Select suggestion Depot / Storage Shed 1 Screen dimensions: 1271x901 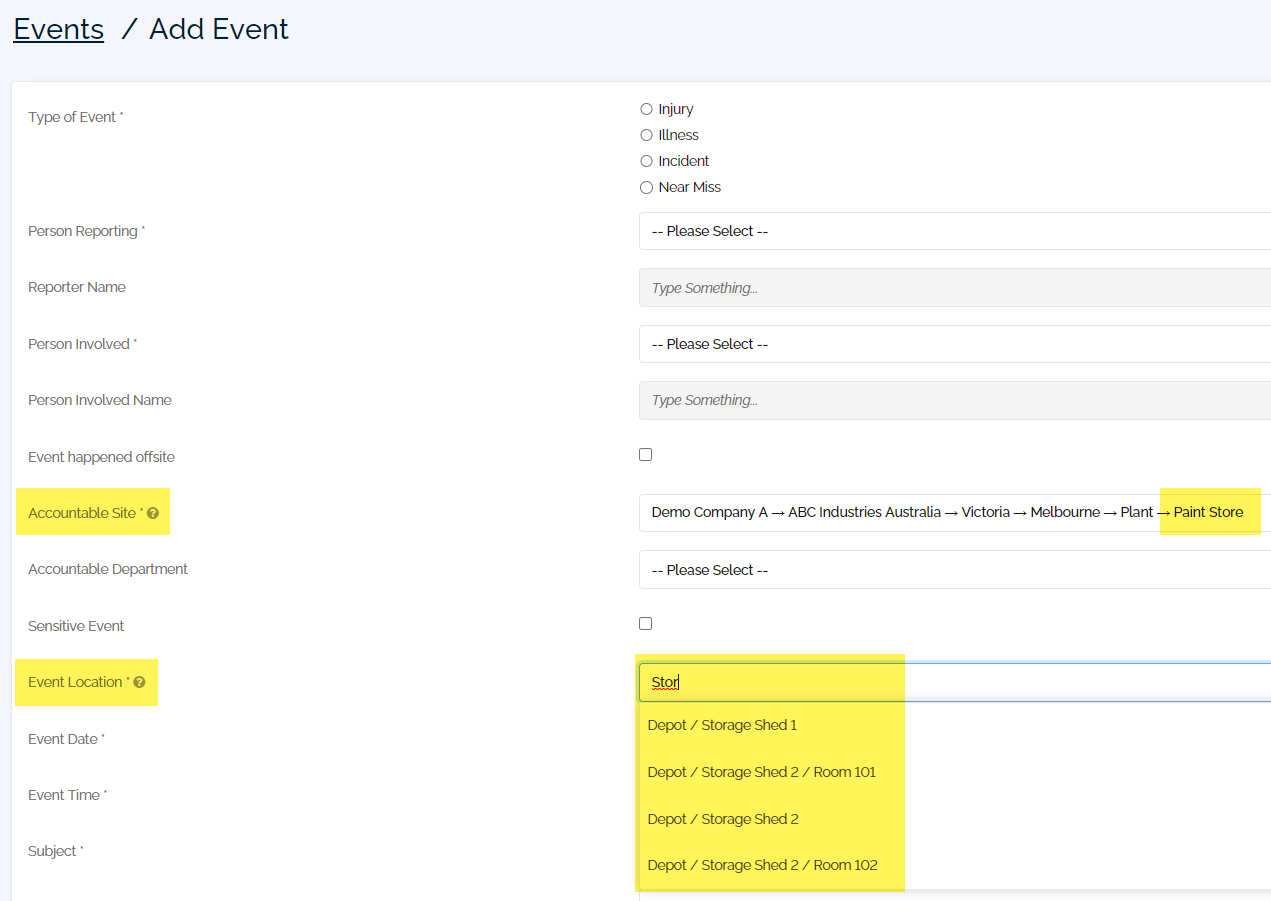pos(722,724)
